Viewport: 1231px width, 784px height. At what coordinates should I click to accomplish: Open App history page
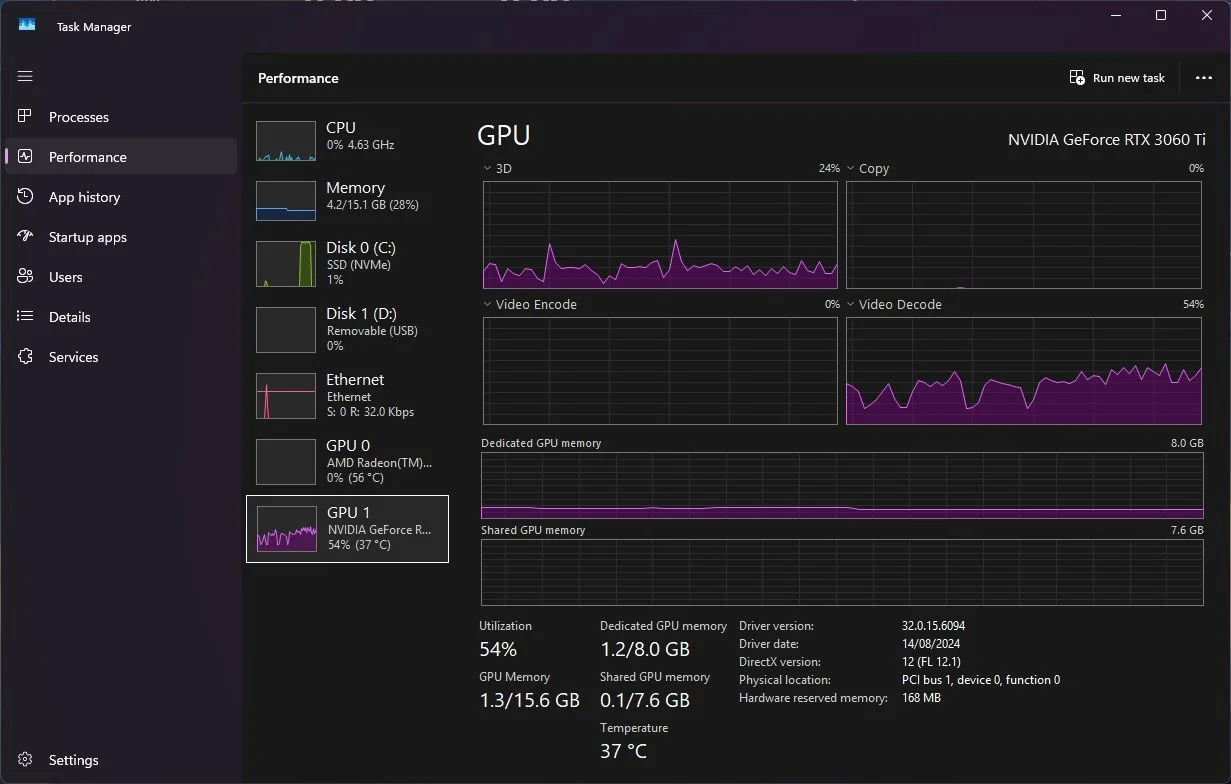pos(25,197)
